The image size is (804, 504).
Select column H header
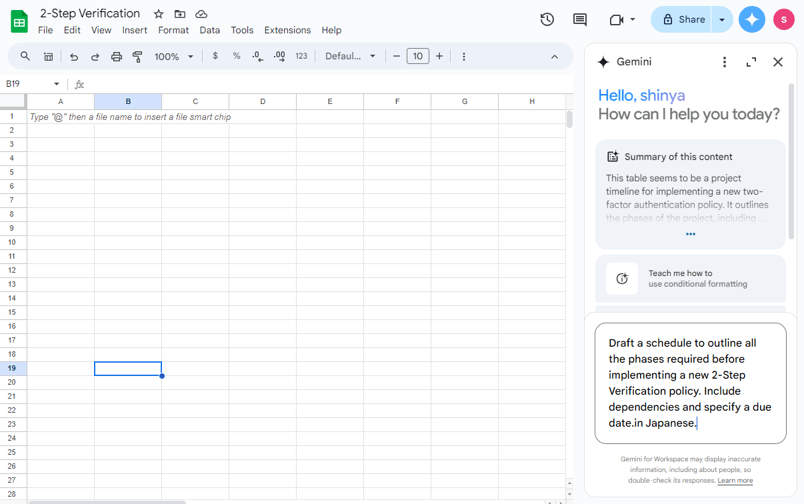[532, 101]
